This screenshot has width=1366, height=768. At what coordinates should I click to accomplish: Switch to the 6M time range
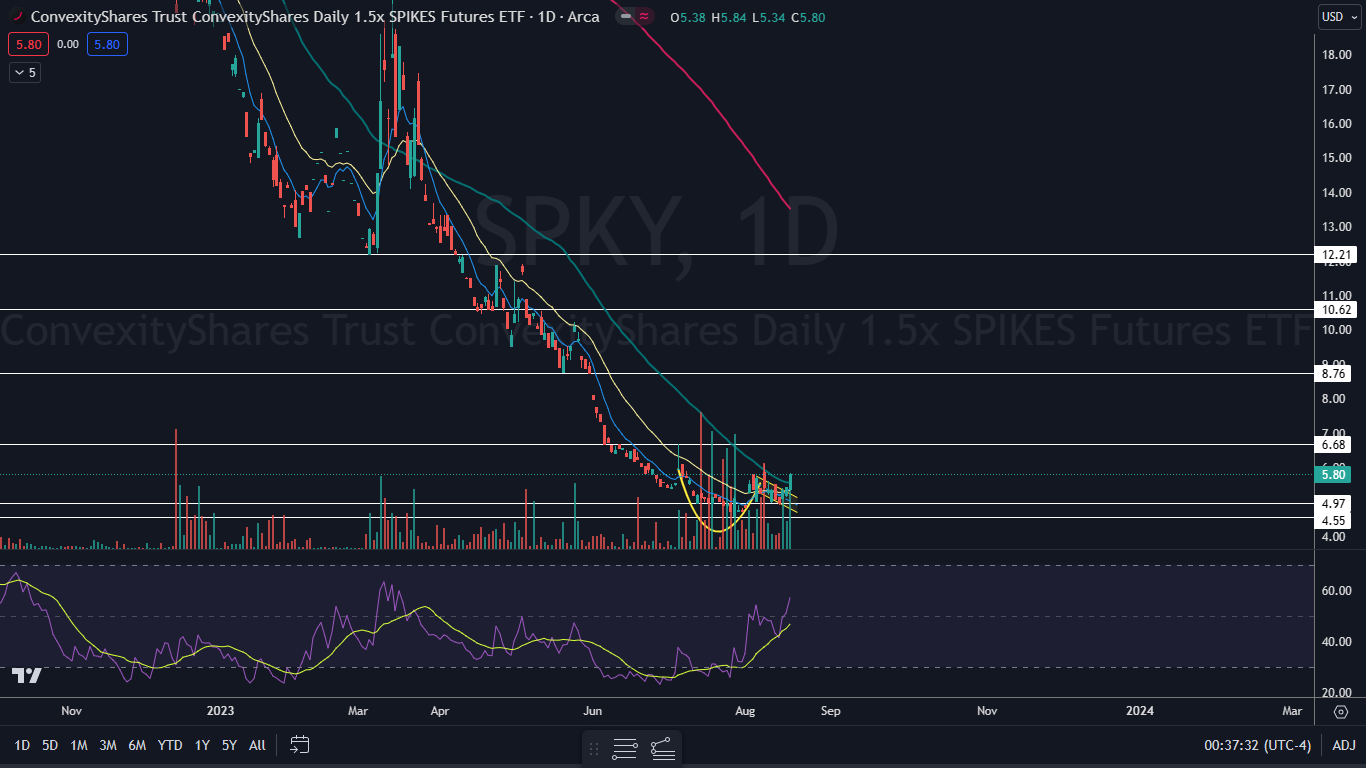coord(138,745)
